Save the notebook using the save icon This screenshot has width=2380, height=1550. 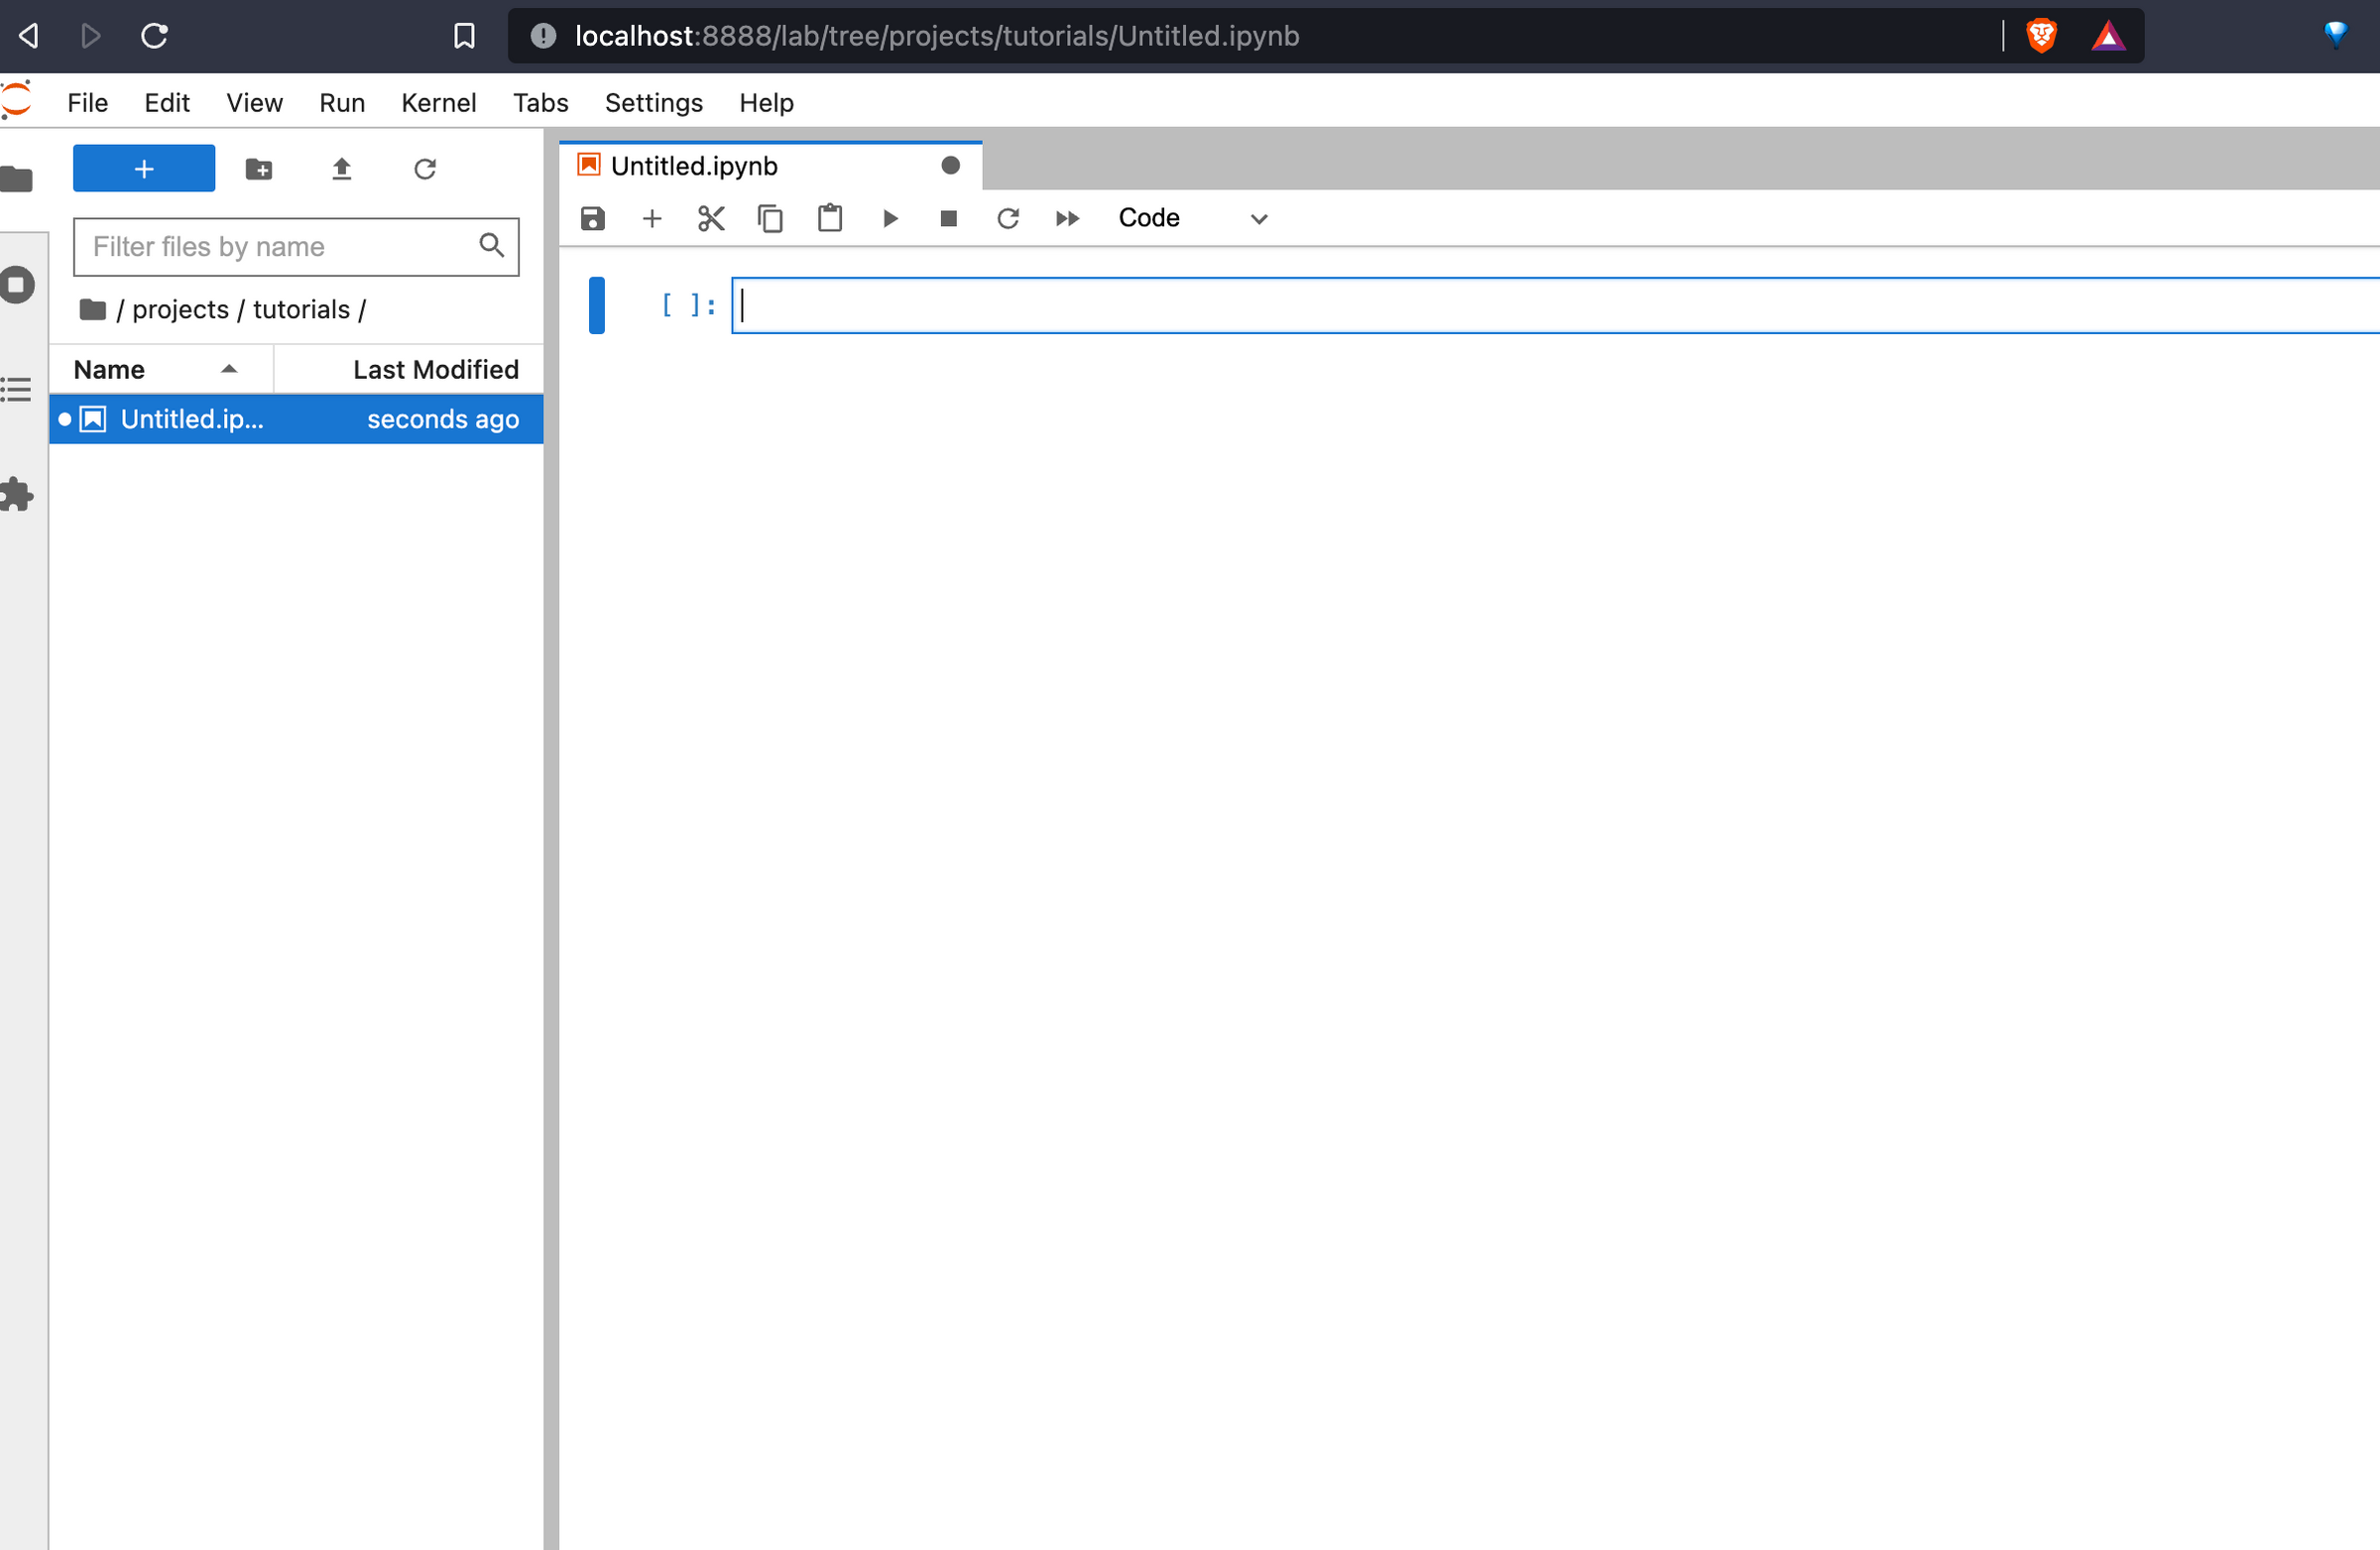(x=592, y=218)
